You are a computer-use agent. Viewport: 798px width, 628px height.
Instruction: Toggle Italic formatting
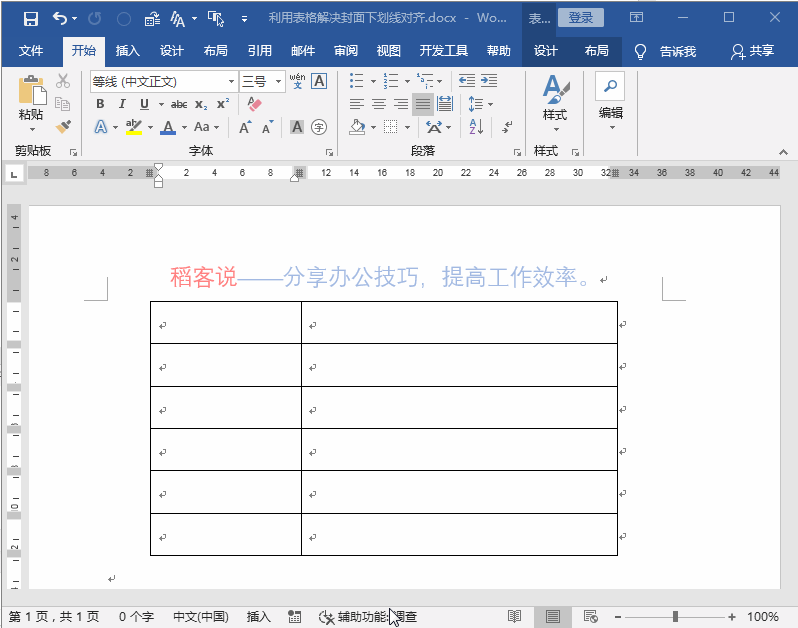pyautogui.click(x=122, y=104)
